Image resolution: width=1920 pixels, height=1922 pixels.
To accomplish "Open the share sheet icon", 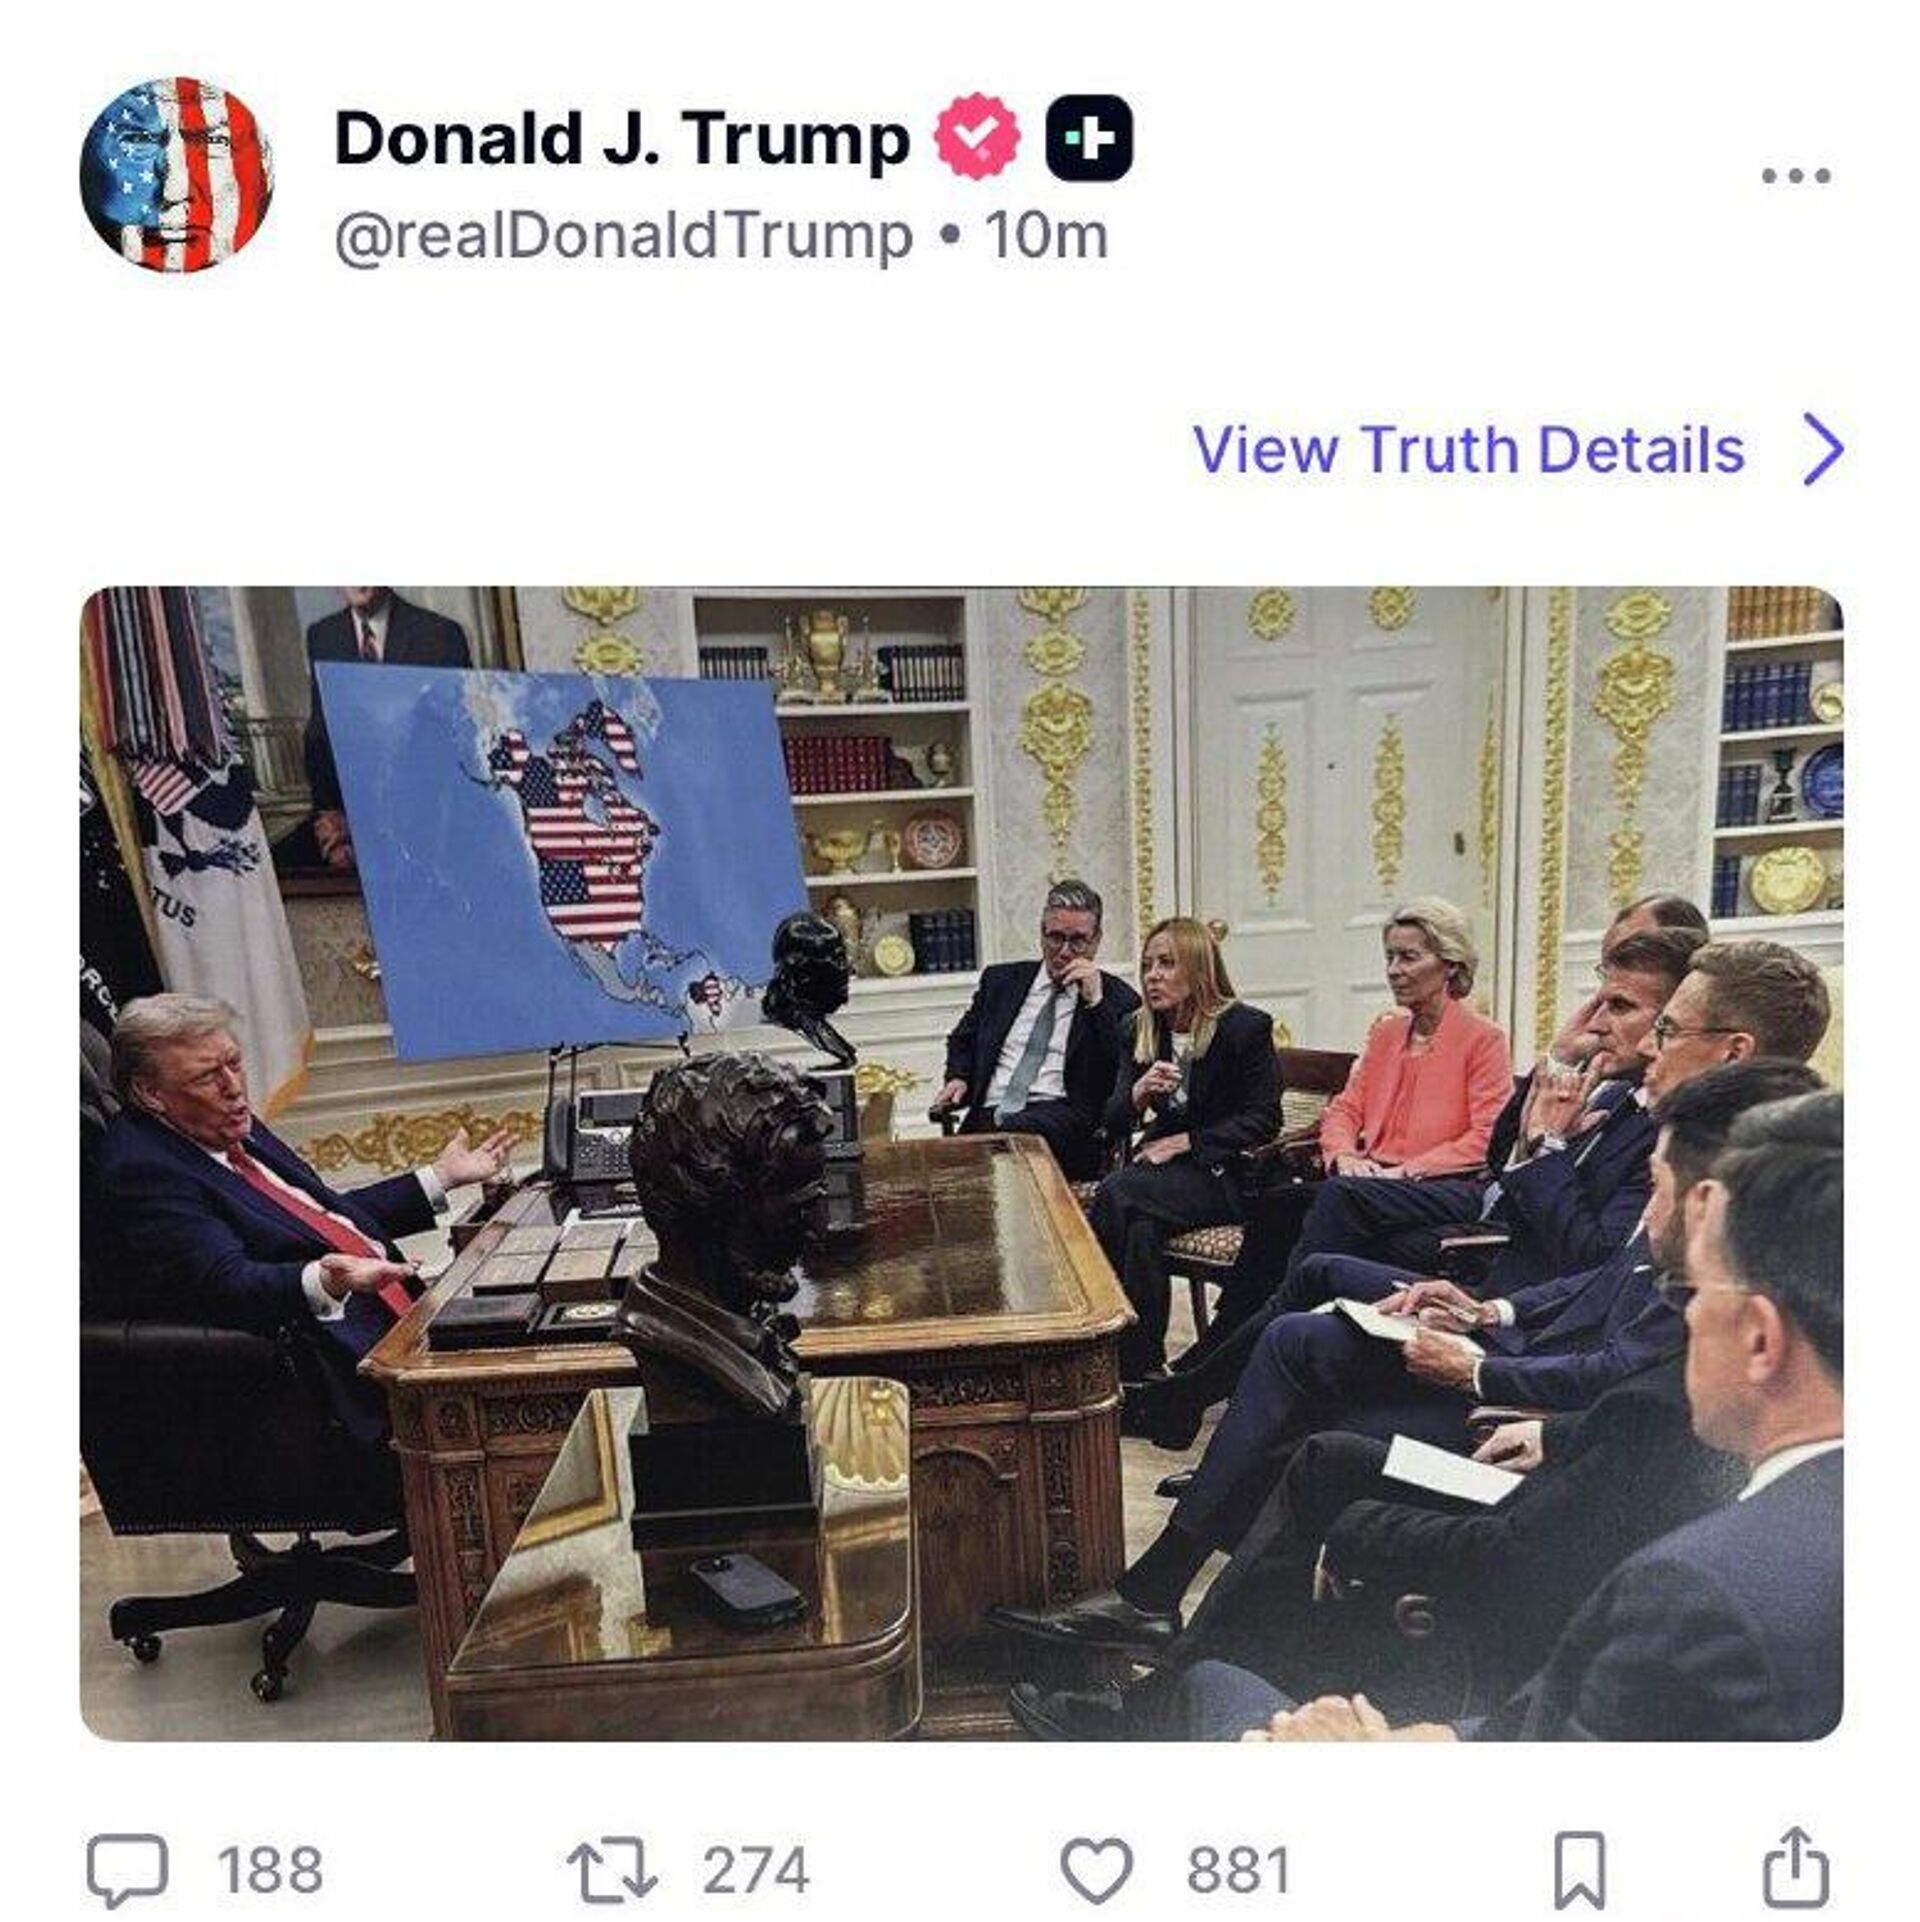I will point(1796,1868).
